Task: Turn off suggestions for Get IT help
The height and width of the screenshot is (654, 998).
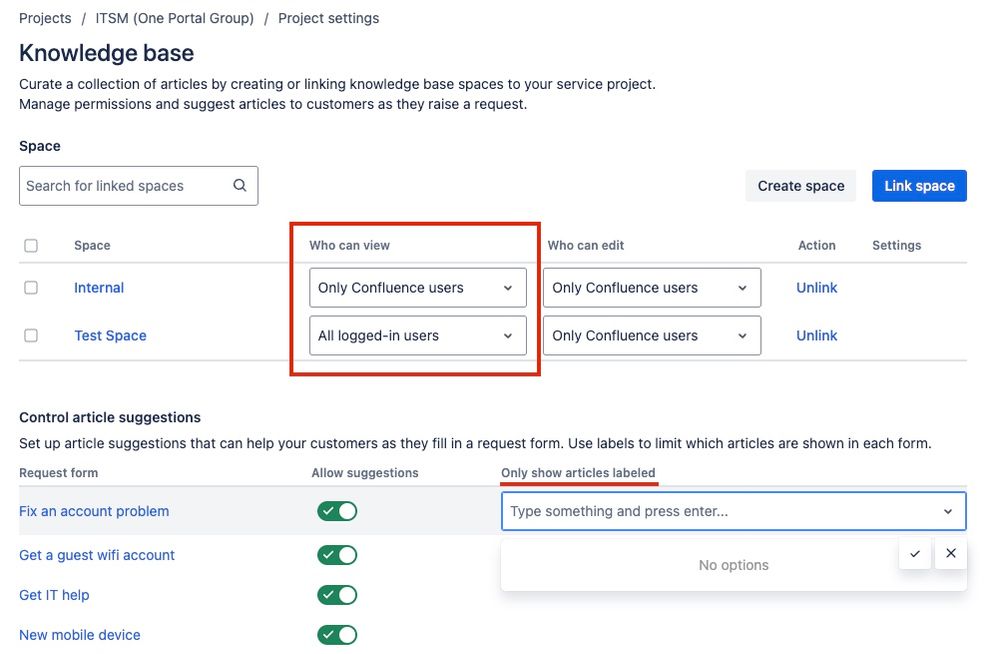Action: 337,595
